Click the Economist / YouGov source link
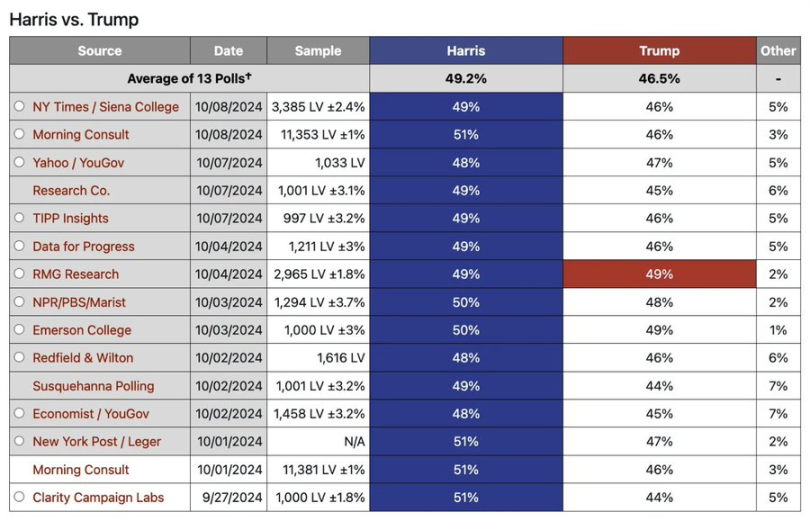This screenshot has width=810, height=521. pos(93,413)
